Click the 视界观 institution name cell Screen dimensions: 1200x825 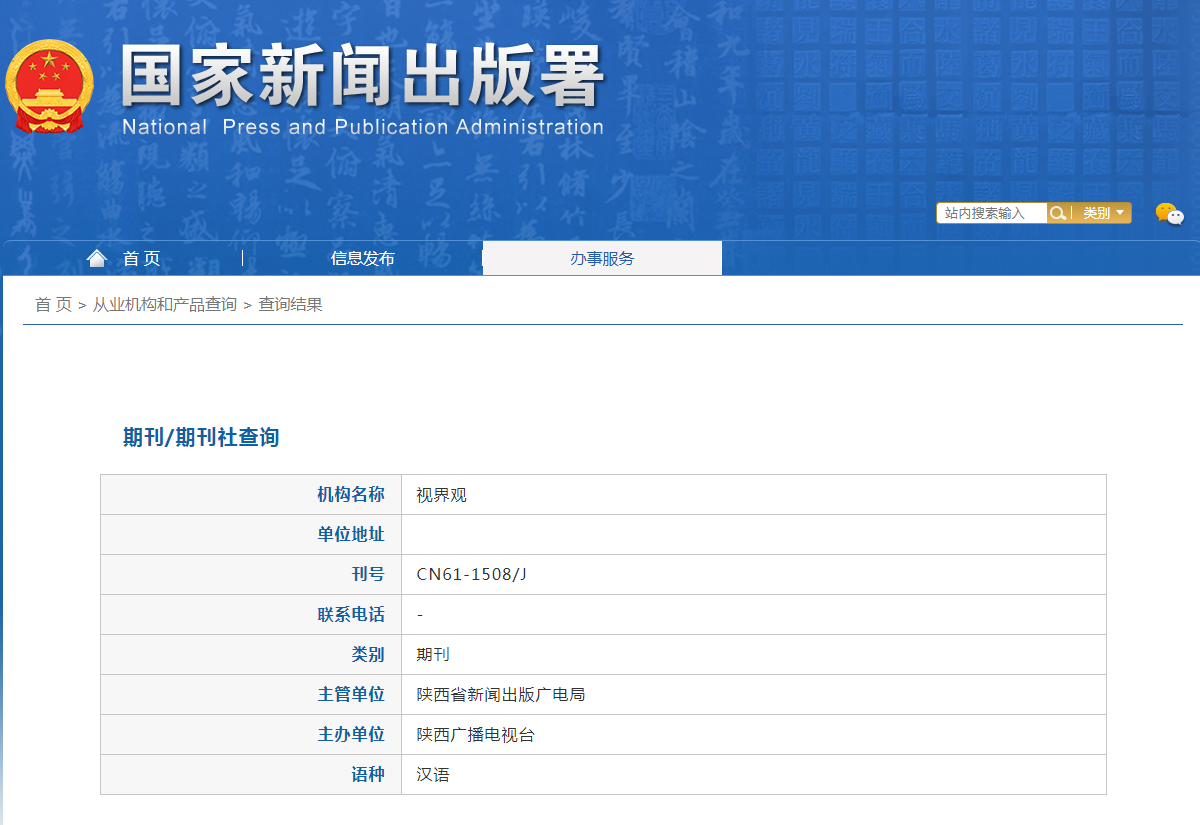coord(442,495)
